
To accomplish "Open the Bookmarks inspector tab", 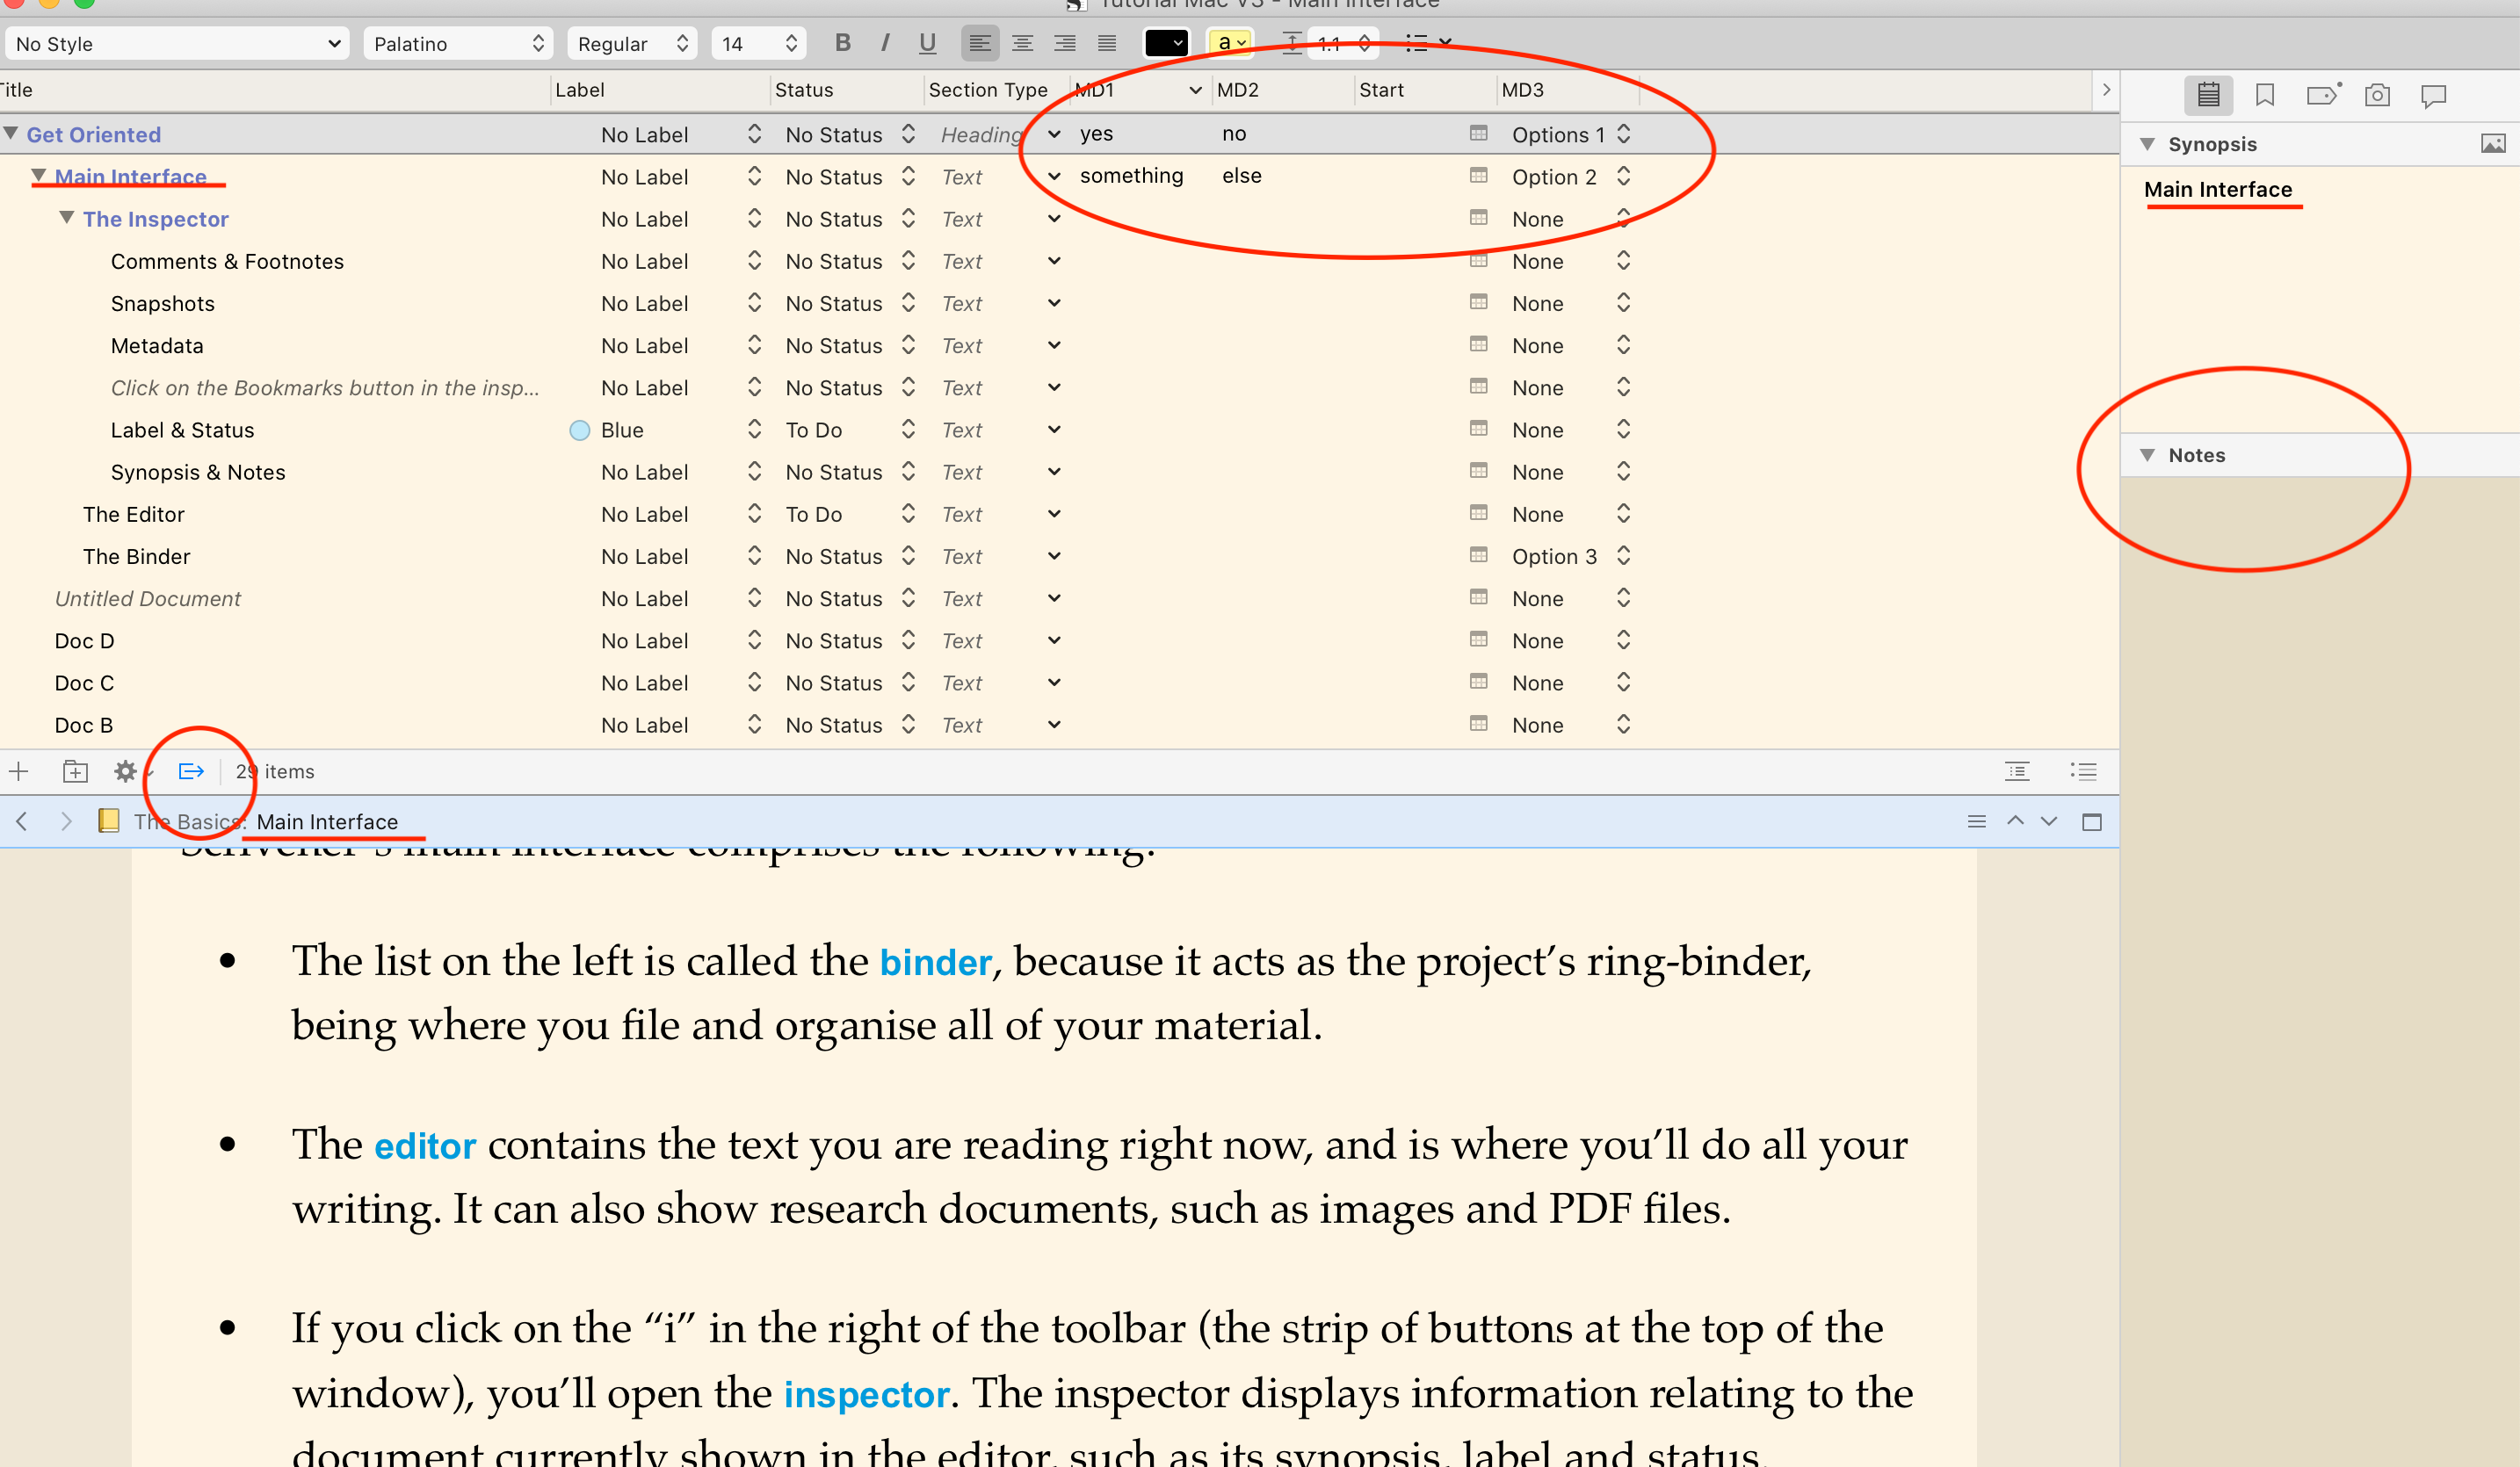I will coord(2265,95).
